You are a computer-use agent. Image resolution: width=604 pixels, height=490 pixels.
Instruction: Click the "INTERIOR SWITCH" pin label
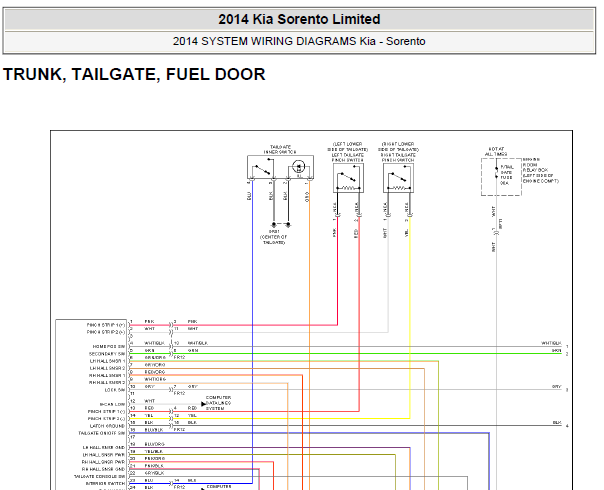tap(105, 483)
